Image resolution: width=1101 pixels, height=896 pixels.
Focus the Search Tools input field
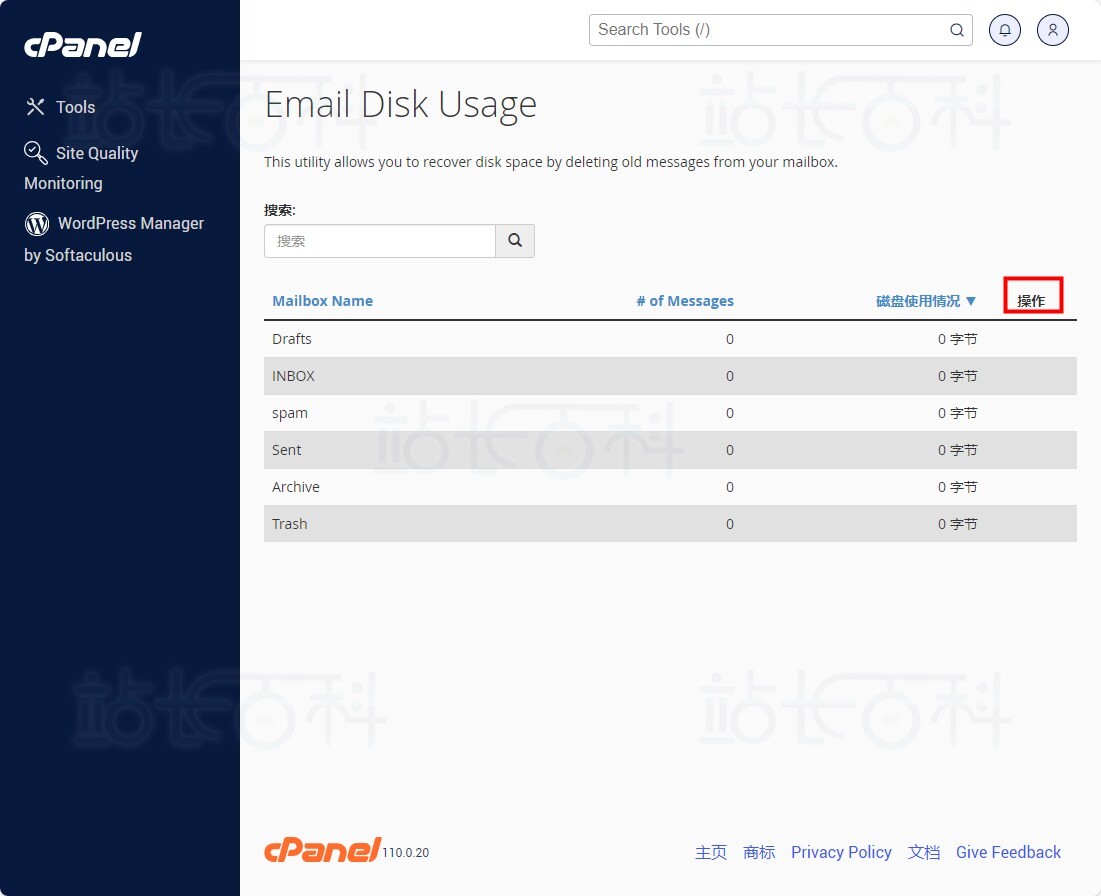pos(770,30)
